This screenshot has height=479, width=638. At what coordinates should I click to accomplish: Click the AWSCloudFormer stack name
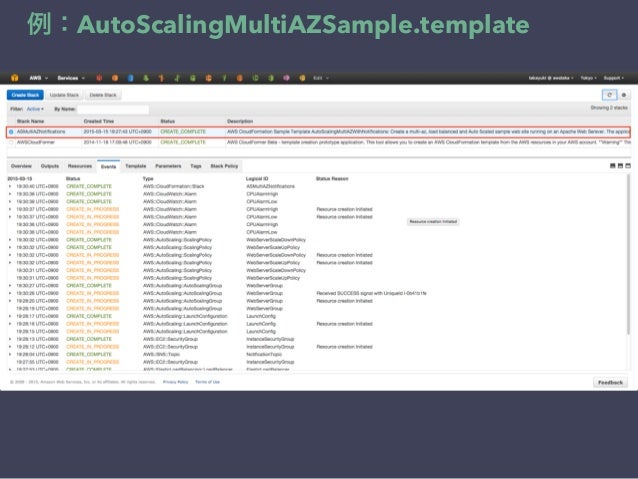(x=36, y=142)
